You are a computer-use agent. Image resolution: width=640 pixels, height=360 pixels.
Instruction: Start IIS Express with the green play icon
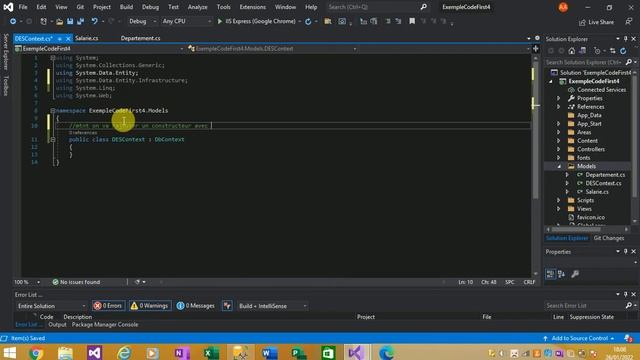(220, 21)
